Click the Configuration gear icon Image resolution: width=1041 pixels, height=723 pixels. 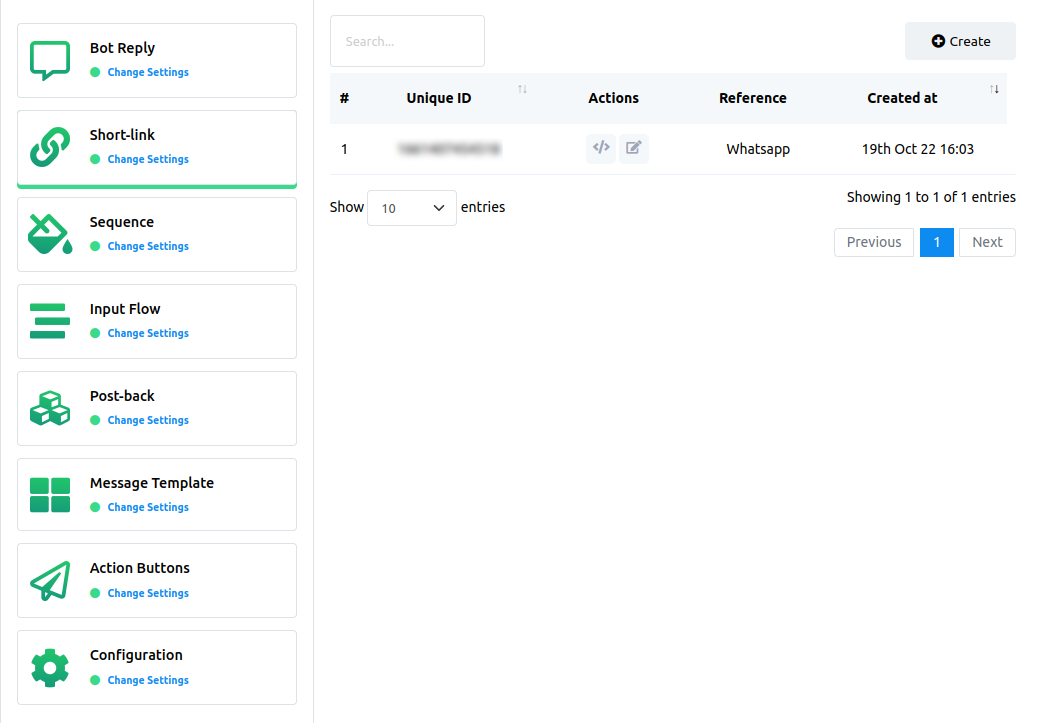pyautogui.click(x=49, y=667)
